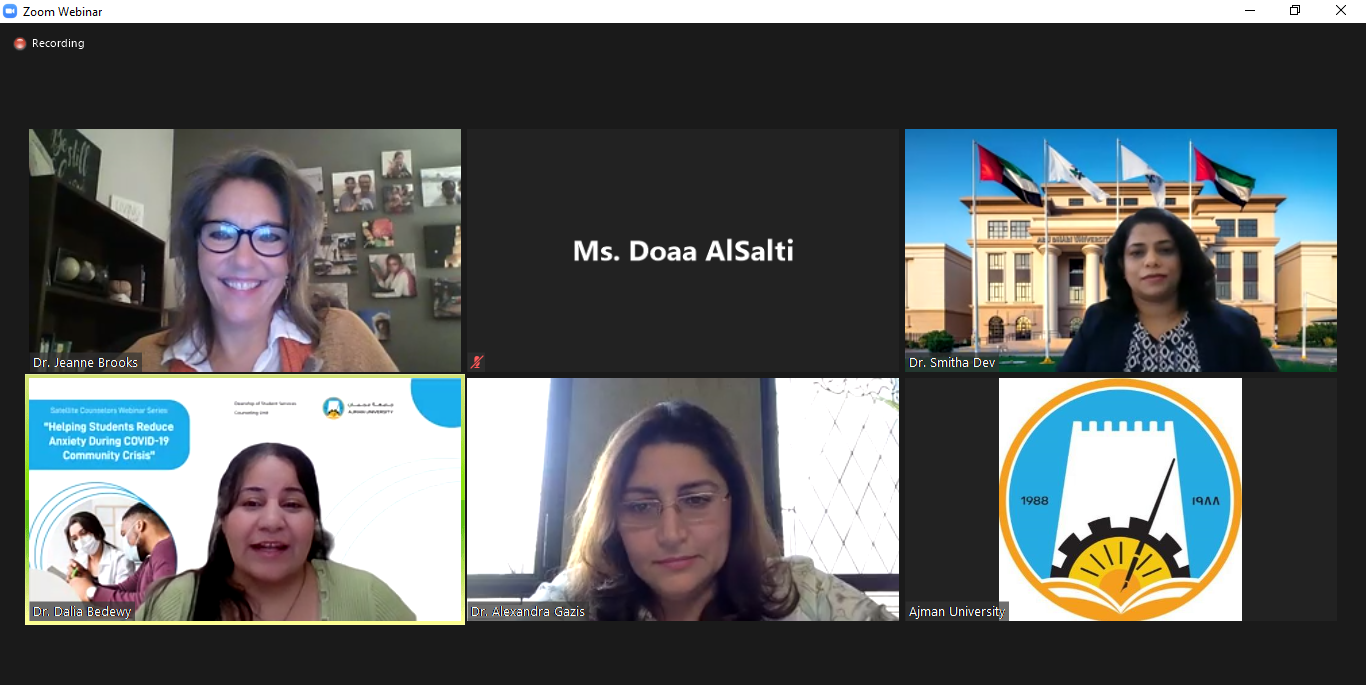Click the Ms. Doaa AlSalti name placeholder

(x=683, y=250)
